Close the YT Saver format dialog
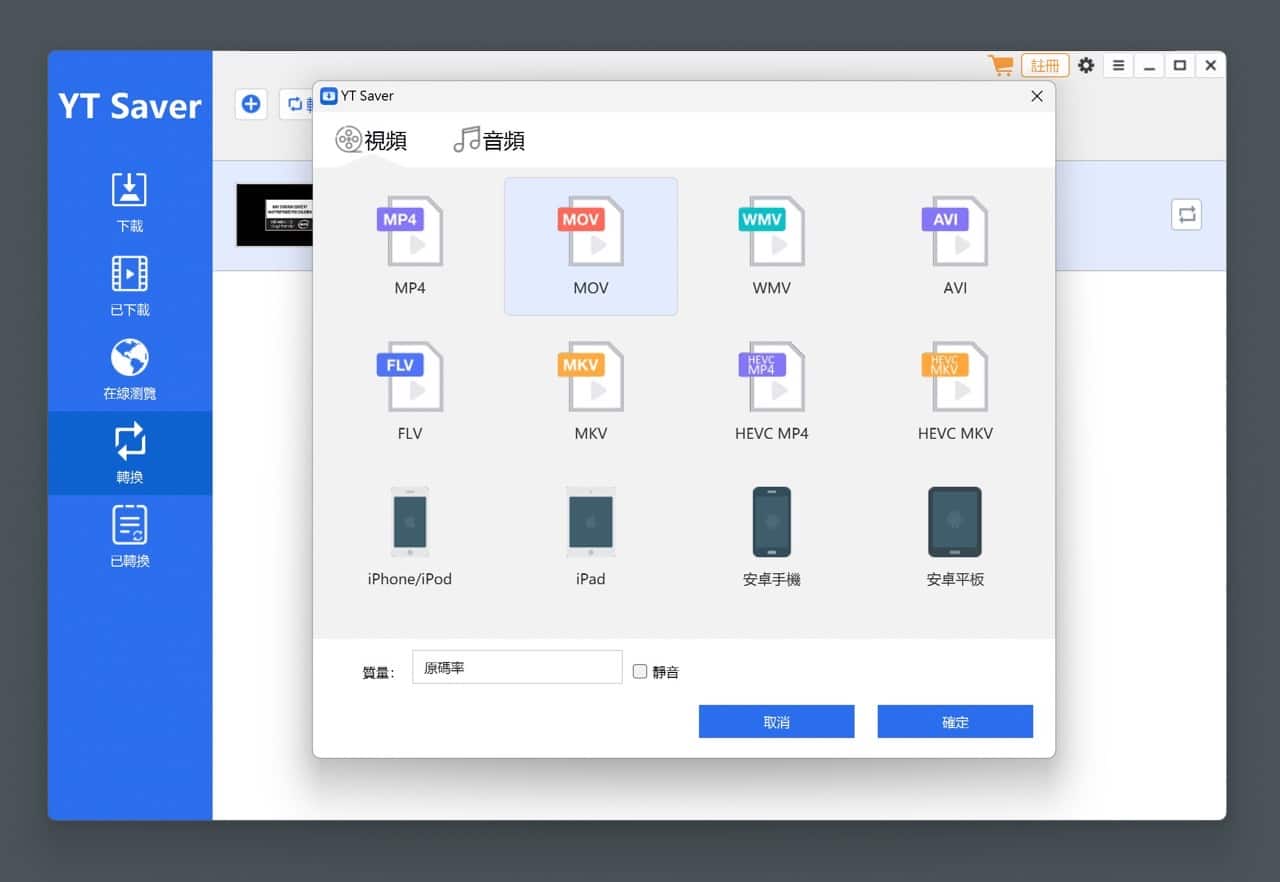The width and height of the screenshot is (1280, 882). (x=1037, y=96)
